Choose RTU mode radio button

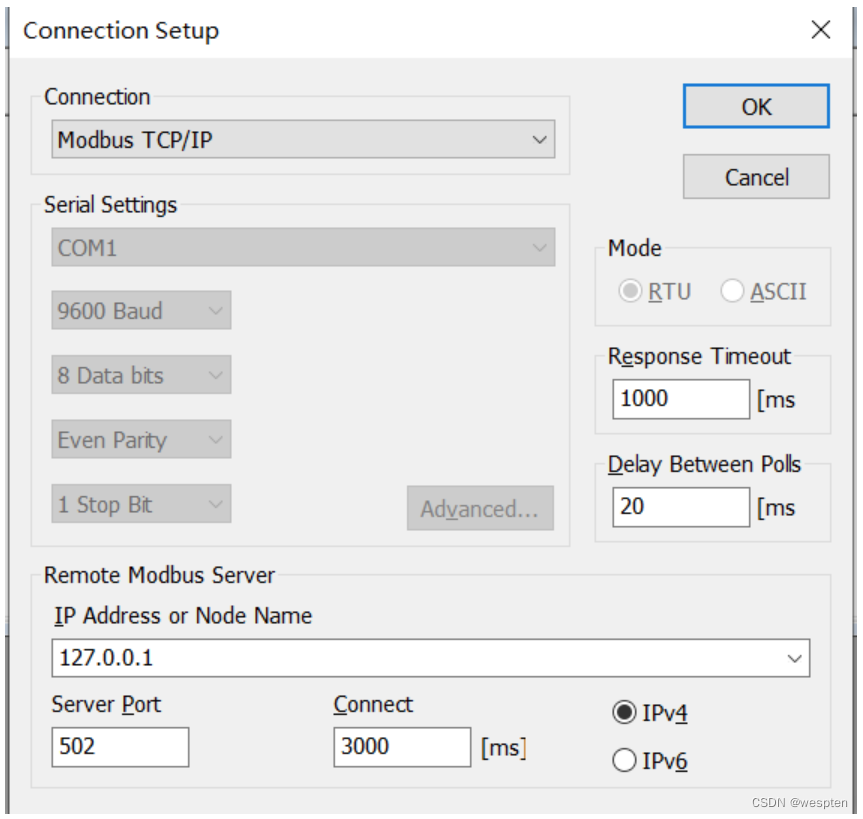pyautogui.click(x=631, y=292)
